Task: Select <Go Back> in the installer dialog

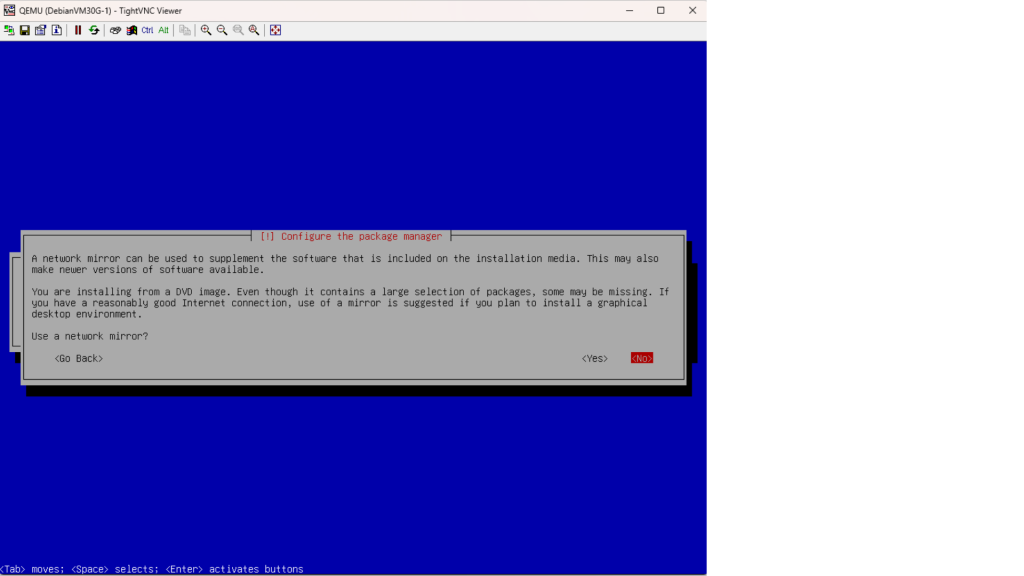Action: (x=78, y=358)
